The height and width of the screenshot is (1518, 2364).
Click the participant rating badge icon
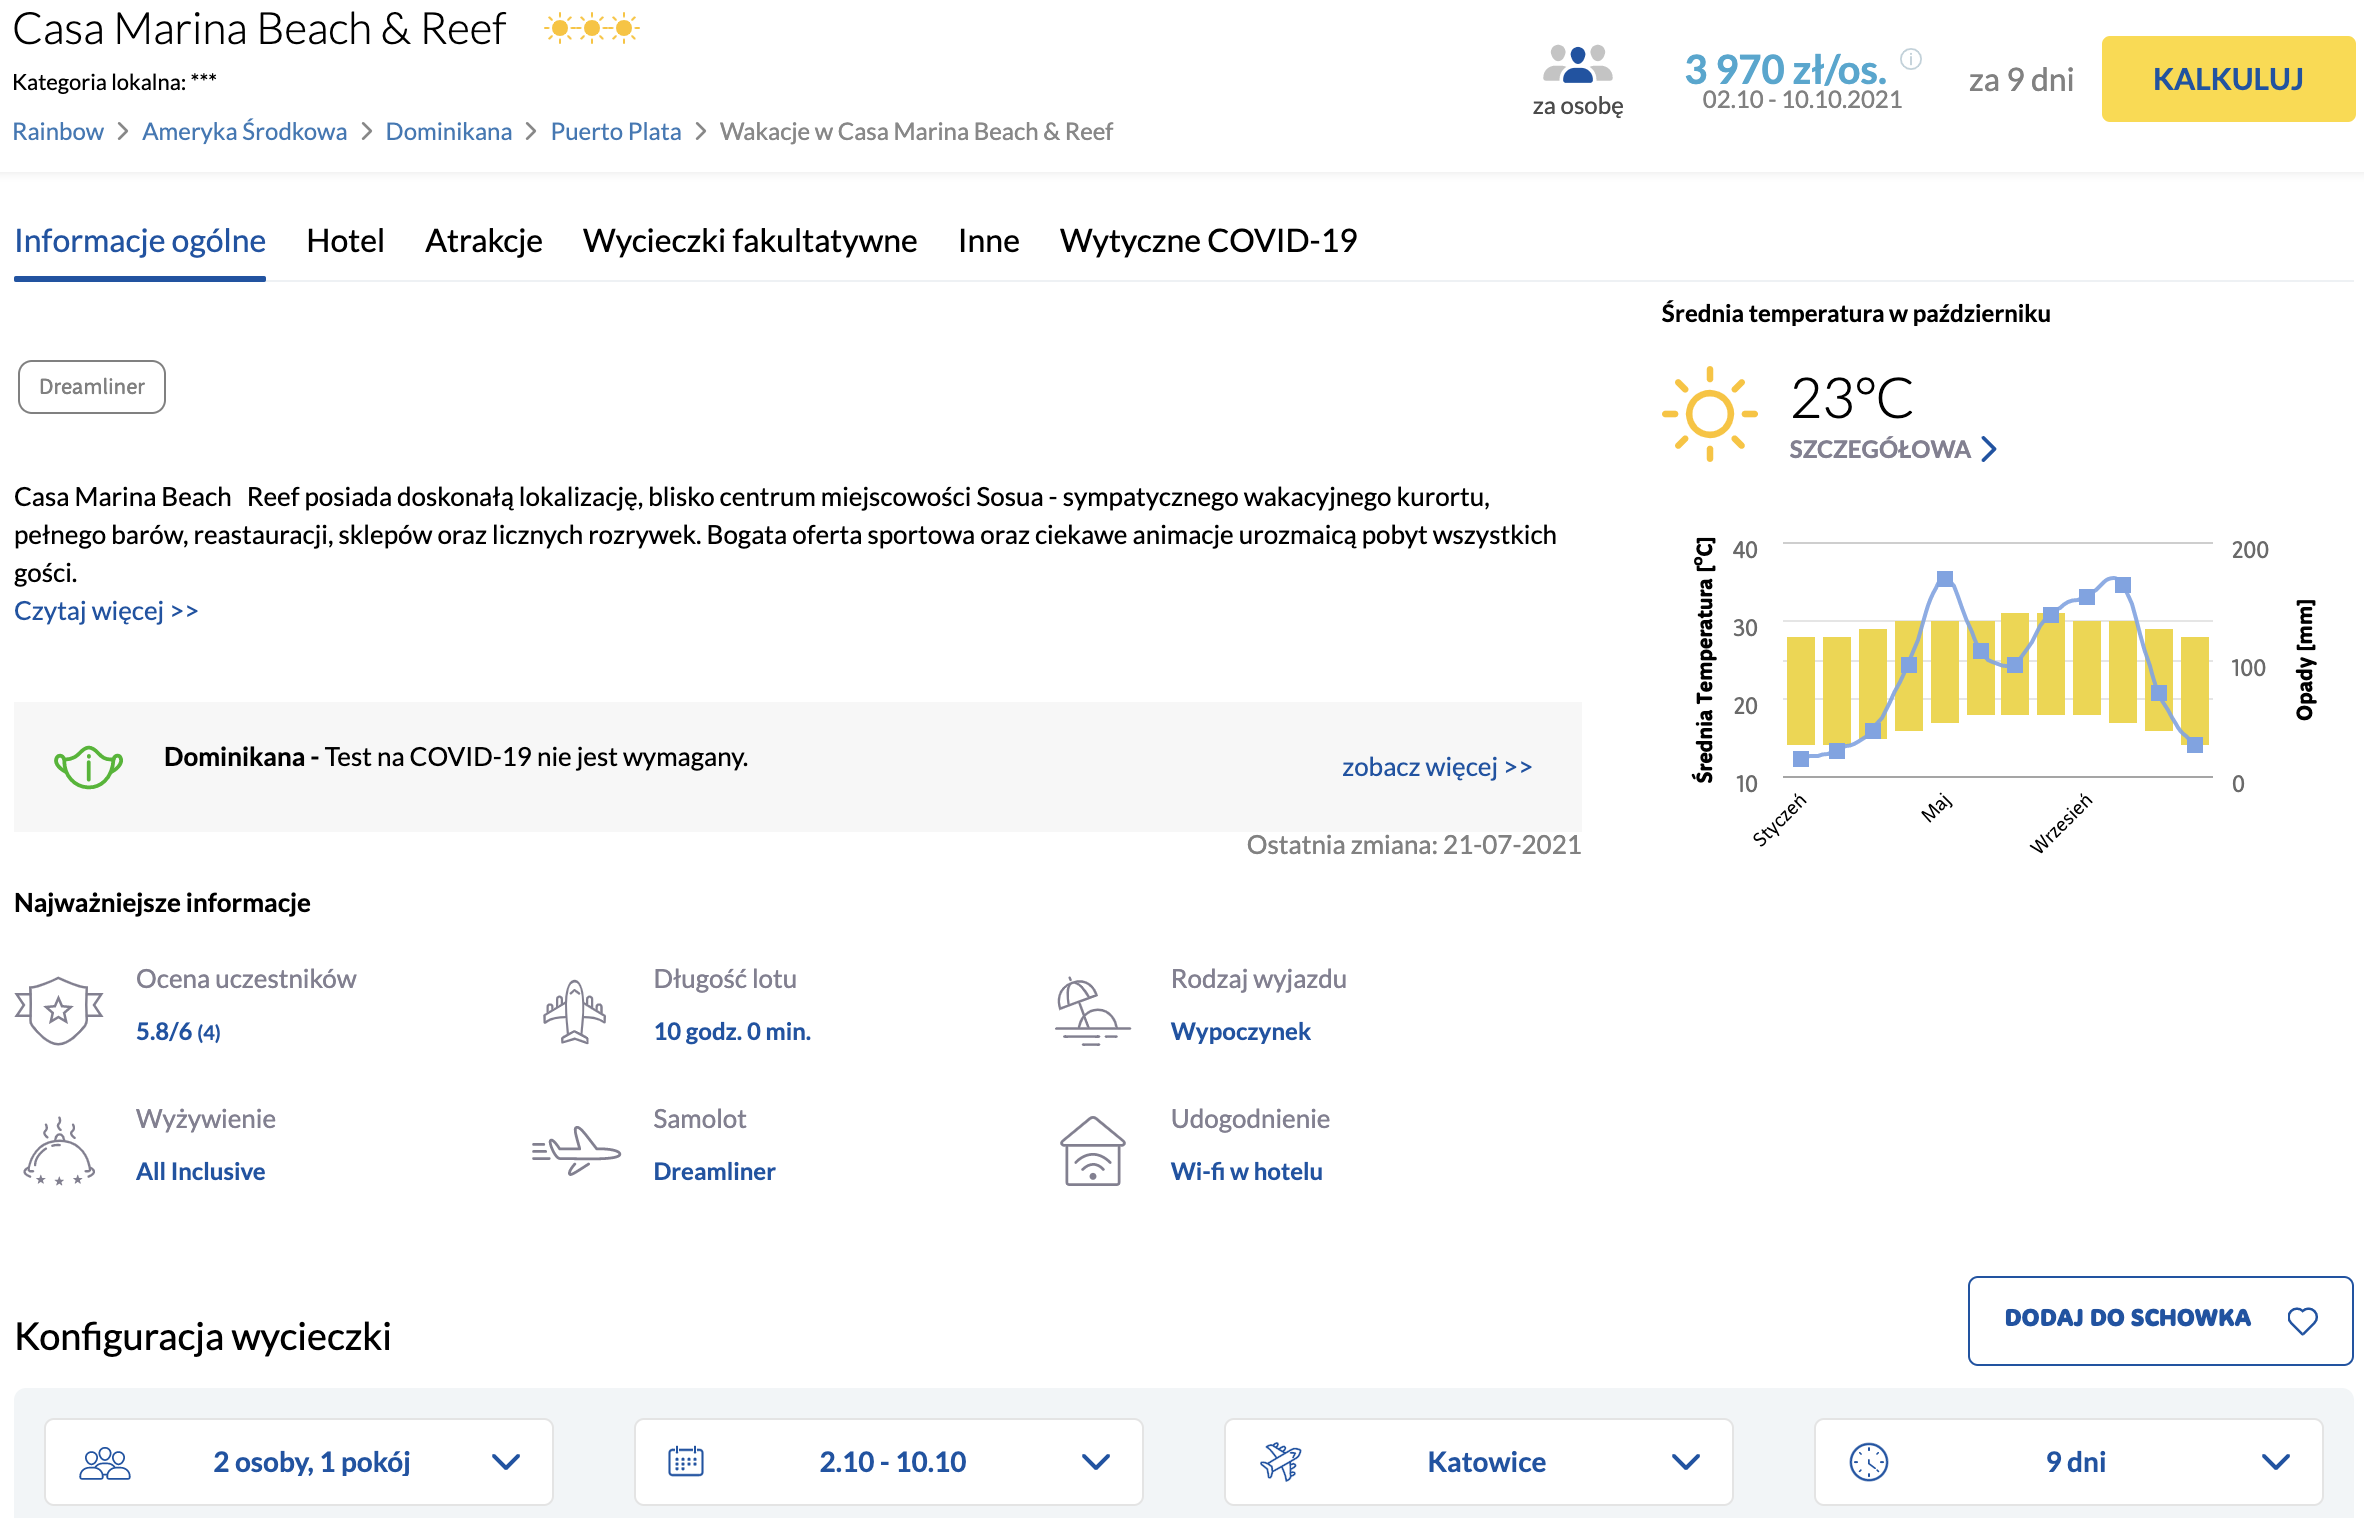pyautogui.click(x=59, y=1010)
